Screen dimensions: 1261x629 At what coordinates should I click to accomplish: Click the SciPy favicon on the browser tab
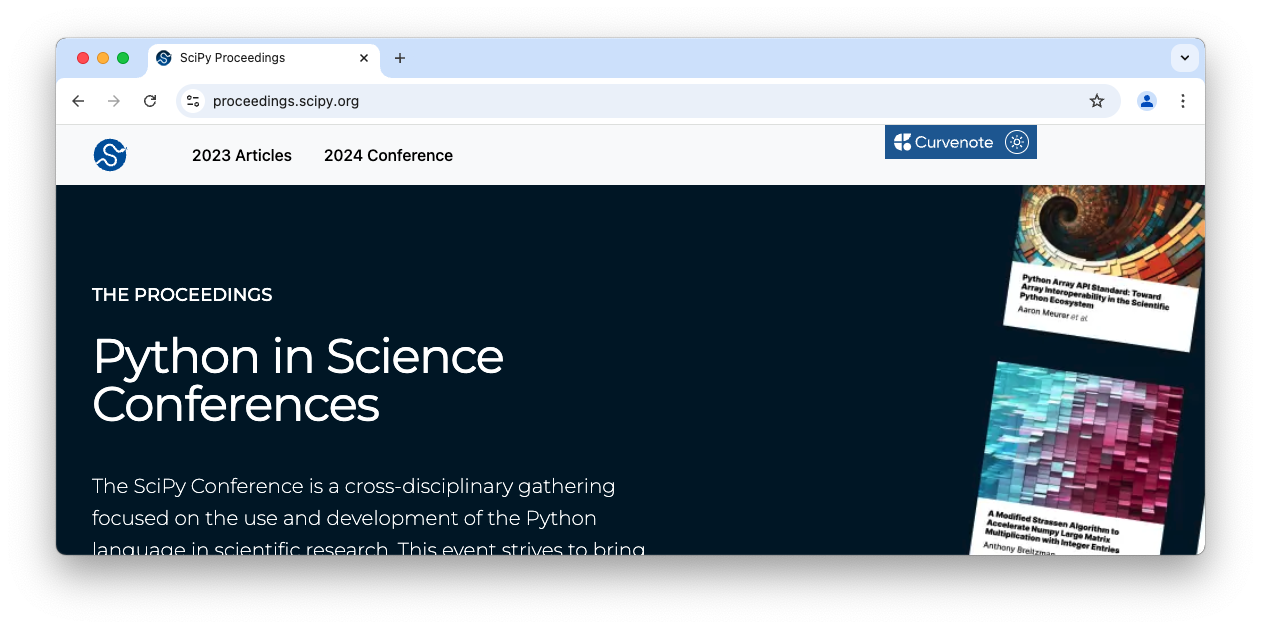(163, 58)
